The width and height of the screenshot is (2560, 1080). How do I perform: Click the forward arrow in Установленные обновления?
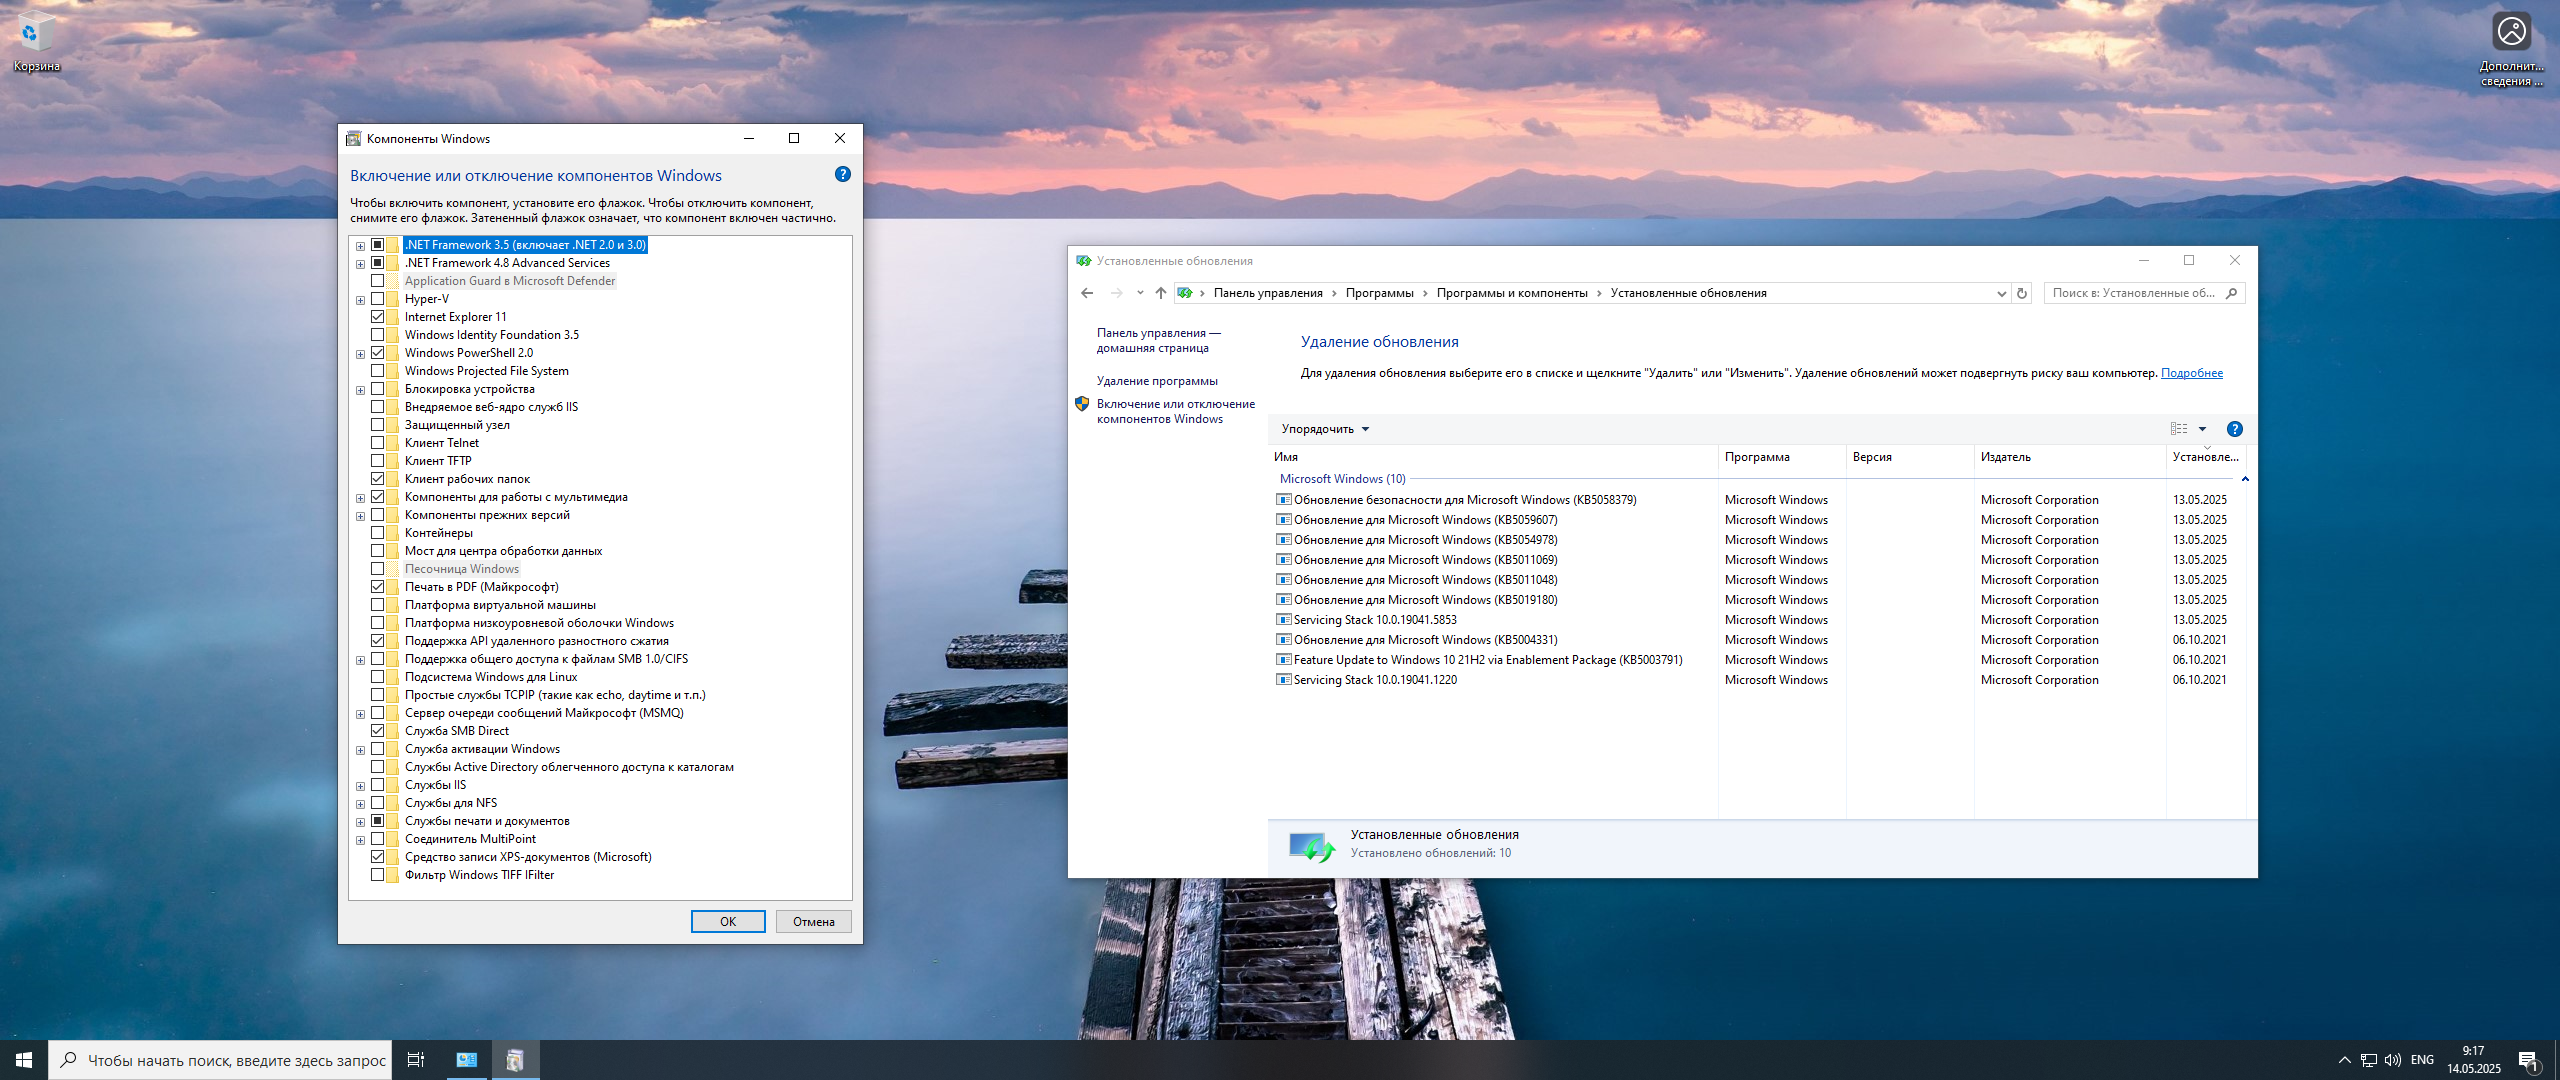click(x=1116, y=293)
